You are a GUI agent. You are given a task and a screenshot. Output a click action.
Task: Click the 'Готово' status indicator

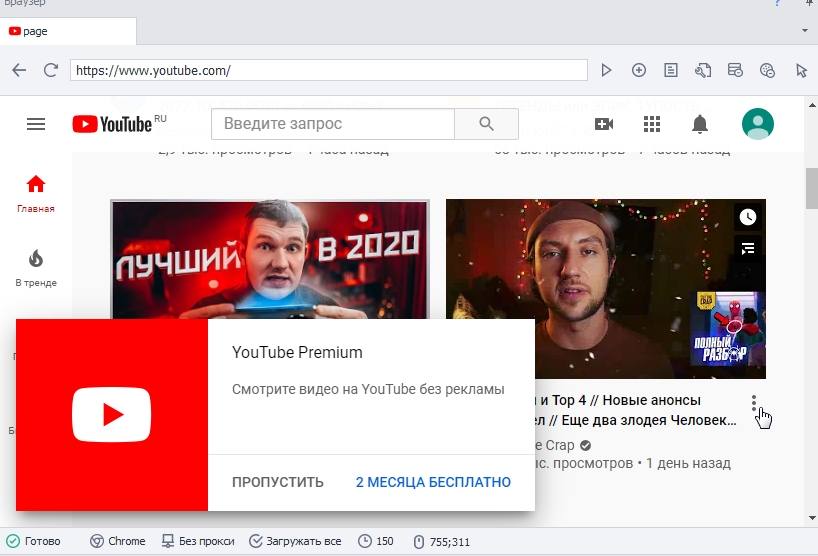[x=33, y=541]
